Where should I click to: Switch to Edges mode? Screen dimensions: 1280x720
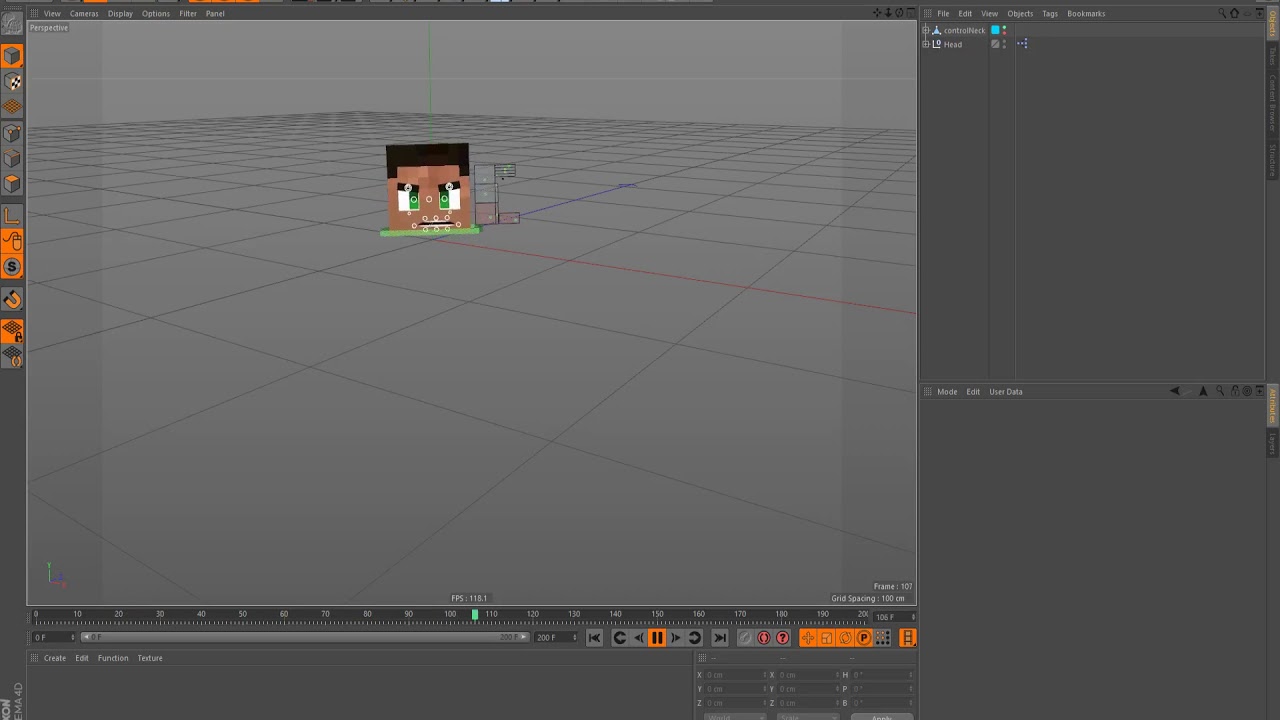click(x=12, y=158)
